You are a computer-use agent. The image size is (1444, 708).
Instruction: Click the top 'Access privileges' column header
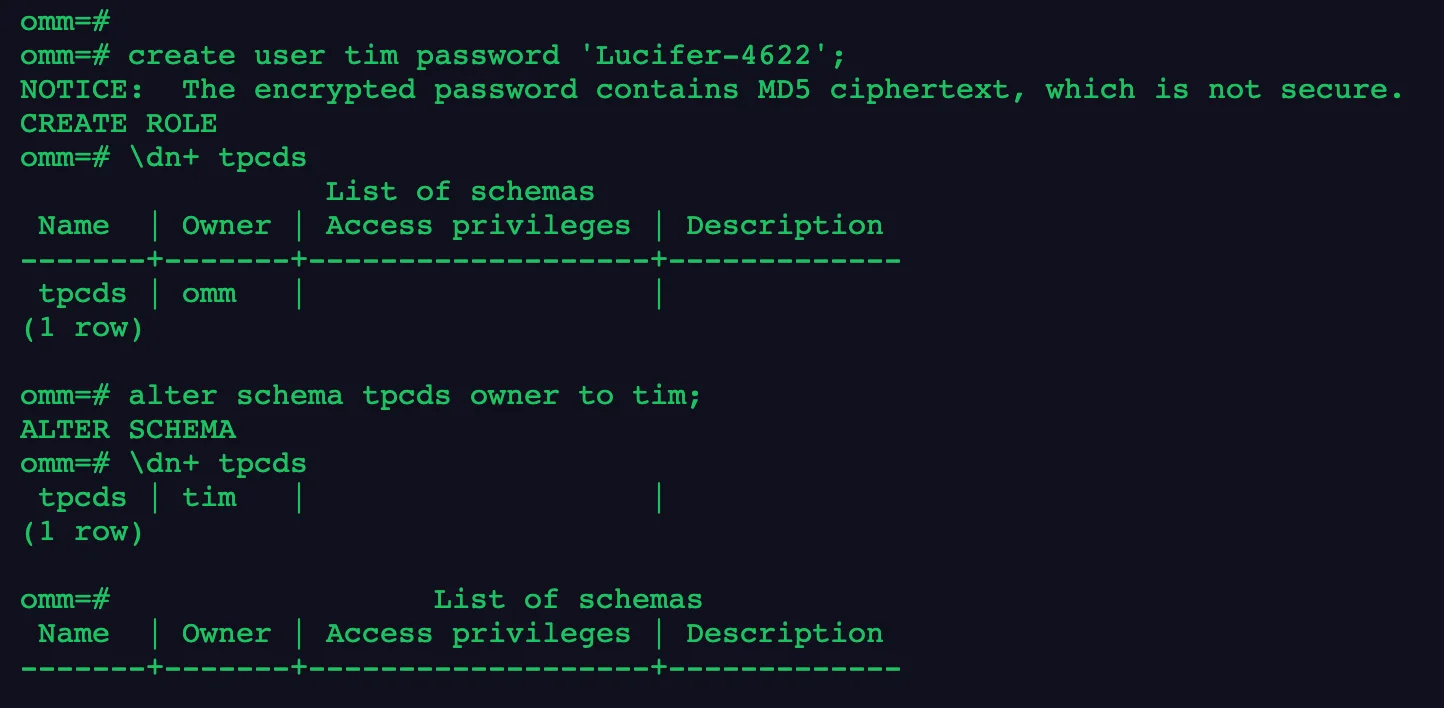[x=478, y=225]
